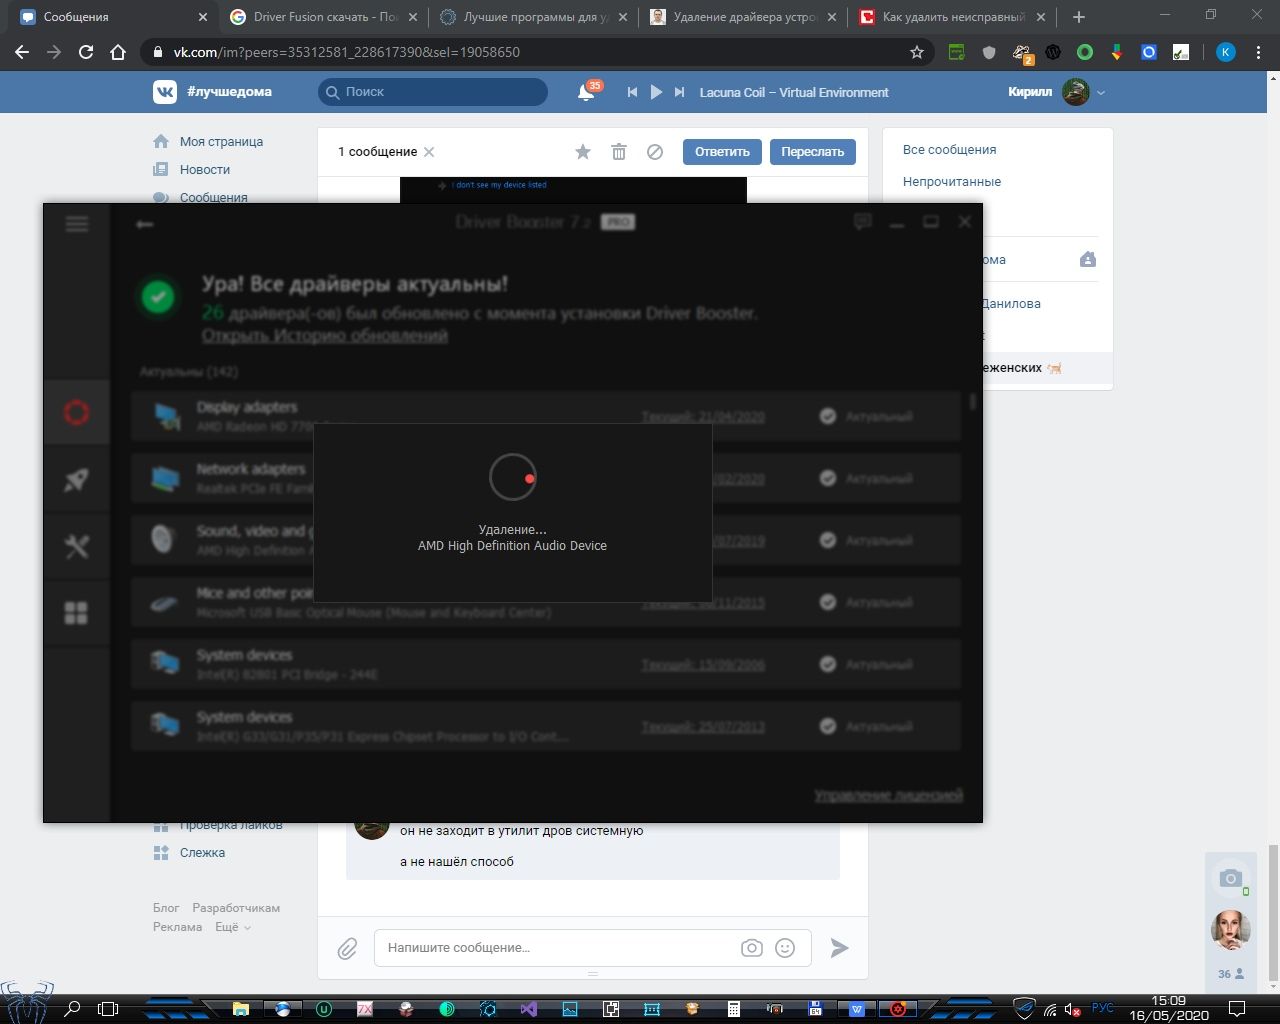Screen dimensions: 1280x1024
Task: Open the feedback chat icon in Driver Booster
Action: (x=863, y=222)
